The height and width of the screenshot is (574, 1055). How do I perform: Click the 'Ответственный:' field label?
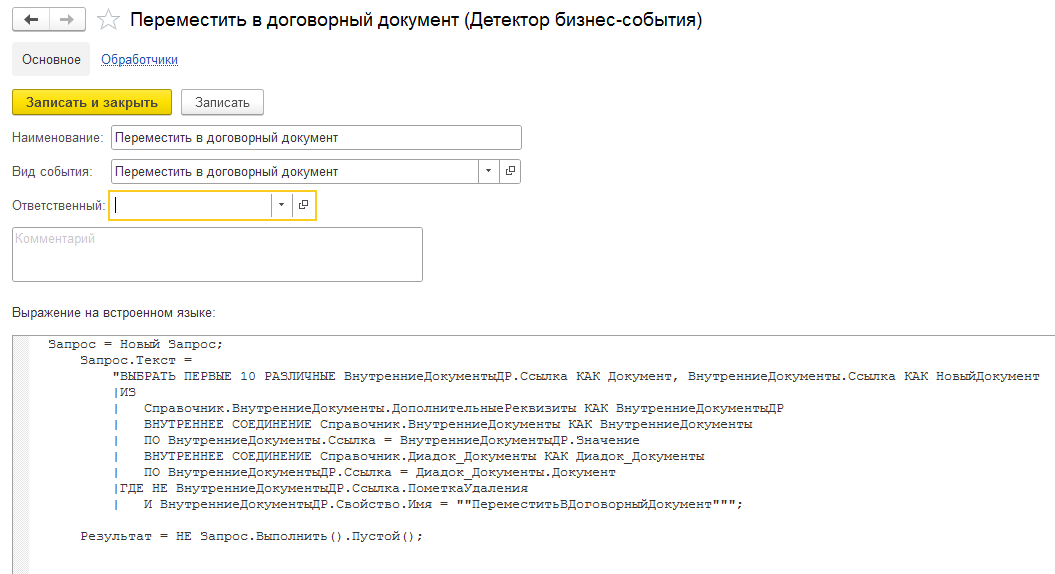(59, 205)
